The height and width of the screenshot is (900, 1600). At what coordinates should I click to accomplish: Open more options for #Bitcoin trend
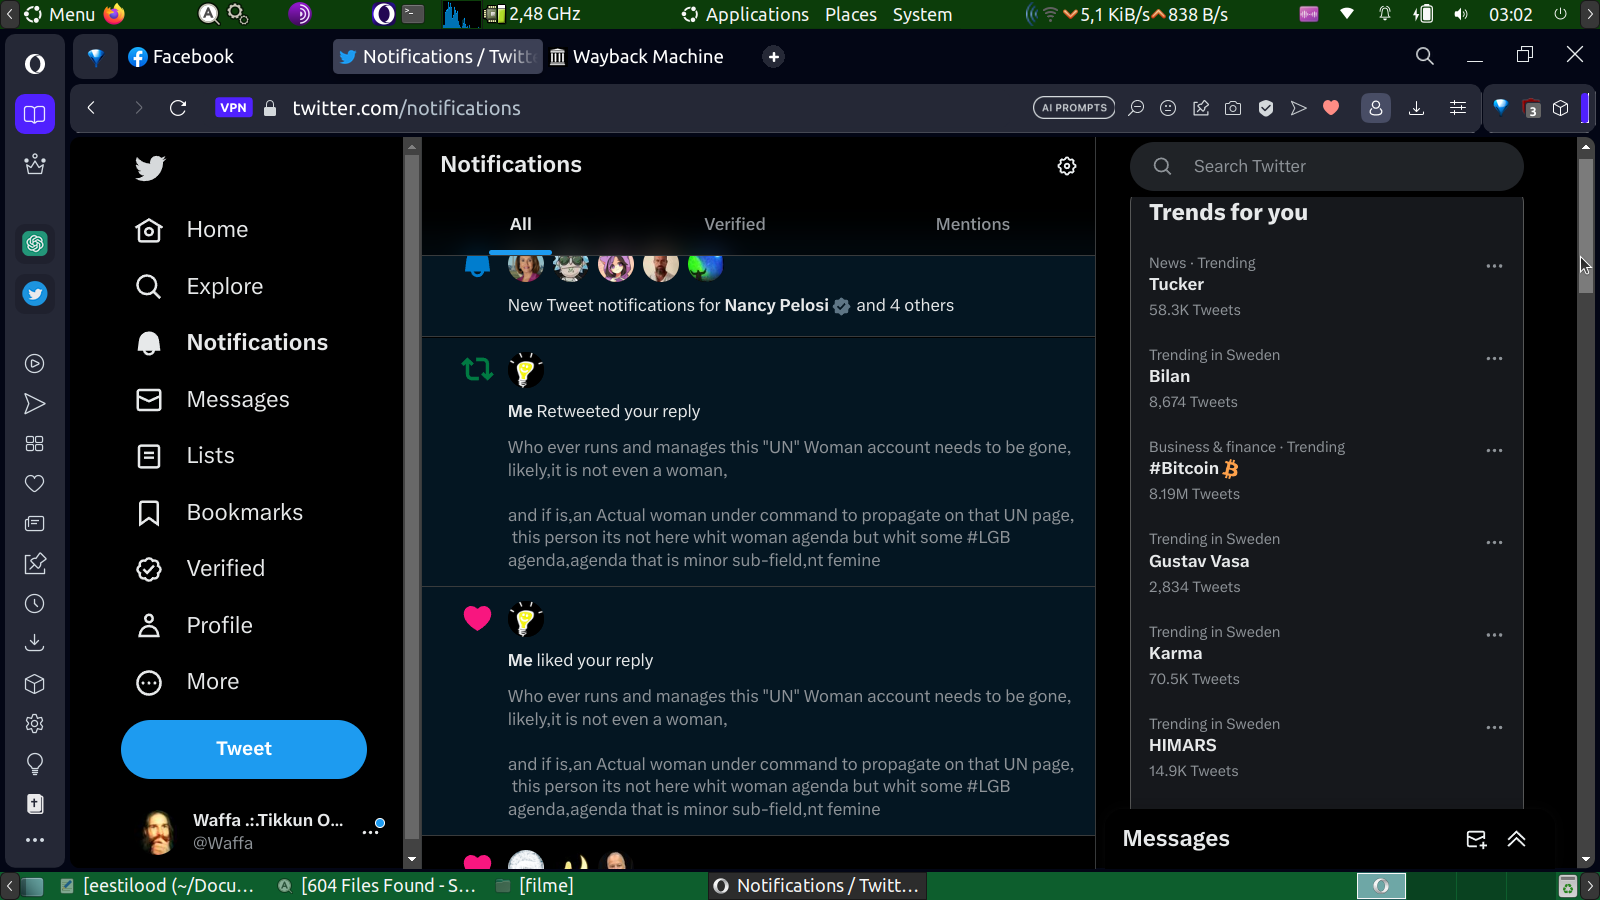click(x=1494, y=450)
